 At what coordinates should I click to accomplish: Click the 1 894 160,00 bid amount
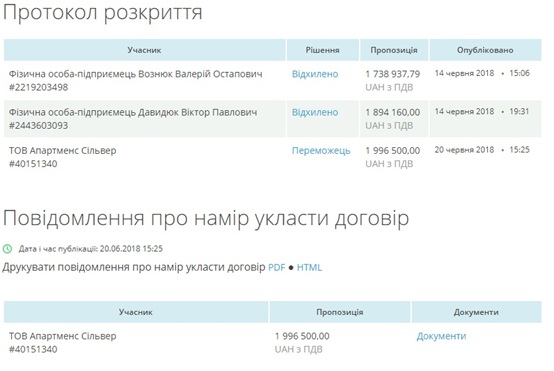tap(393, 112)
